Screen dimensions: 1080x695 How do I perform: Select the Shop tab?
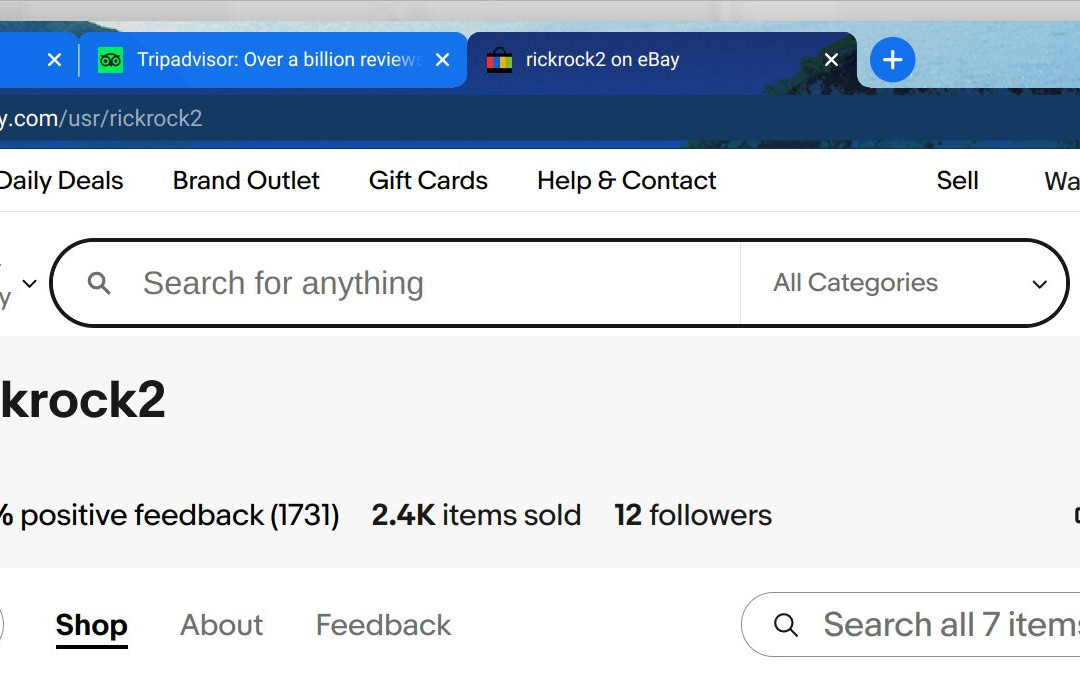(x=91, y=625)
